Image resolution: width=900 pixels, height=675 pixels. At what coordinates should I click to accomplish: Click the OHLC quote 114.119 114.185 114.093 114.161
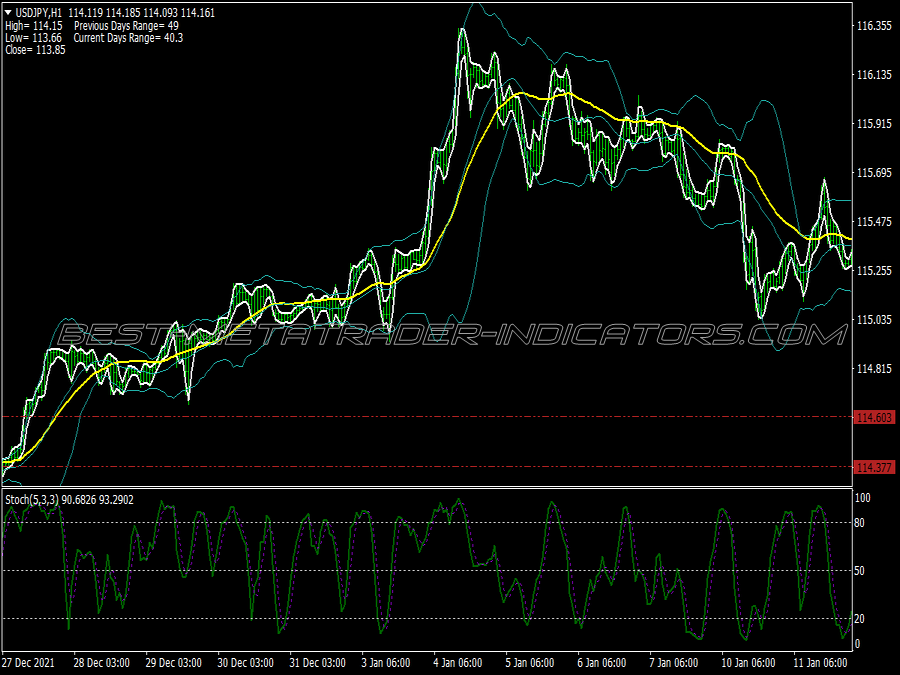click(142, 13)
